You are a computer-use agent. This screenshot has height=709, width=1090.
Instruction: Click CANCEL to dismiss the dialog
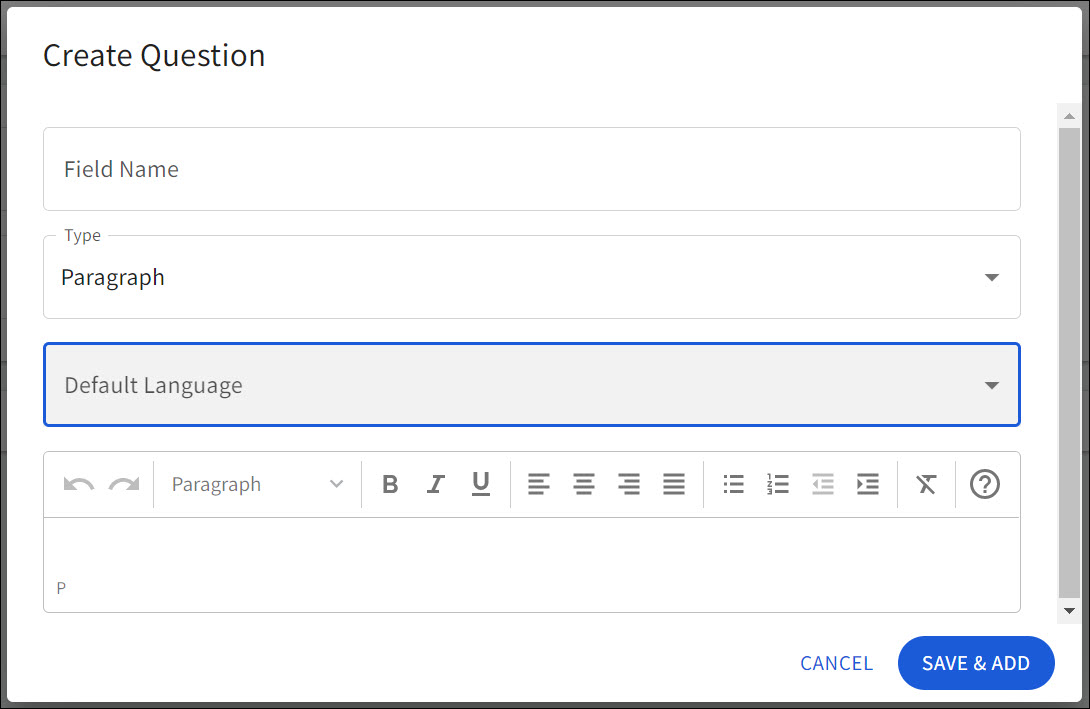(x=836, y=663)
